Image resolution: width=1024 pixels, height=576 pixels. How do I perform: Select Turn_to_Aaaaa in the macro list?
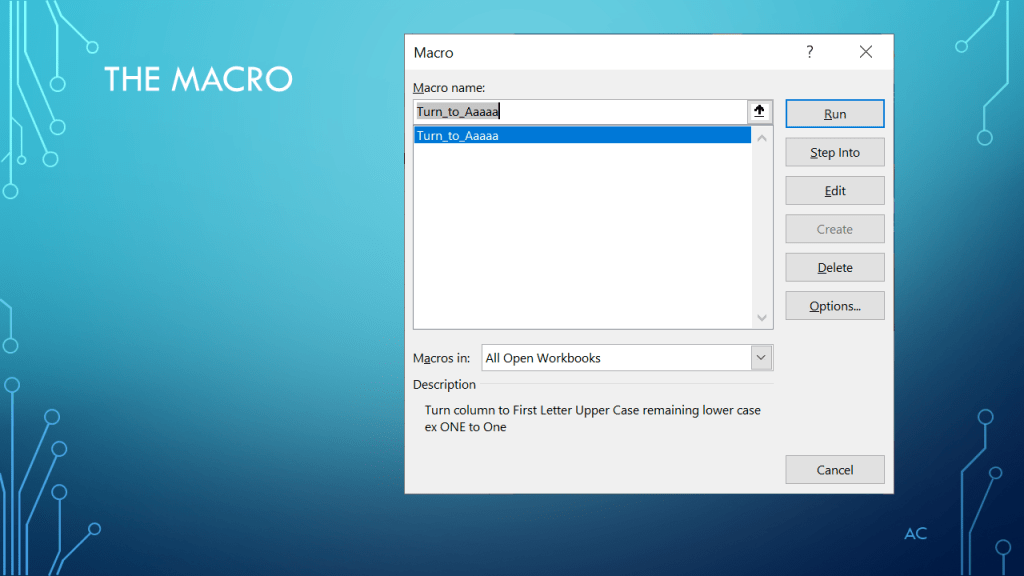(x=458, y=136)
